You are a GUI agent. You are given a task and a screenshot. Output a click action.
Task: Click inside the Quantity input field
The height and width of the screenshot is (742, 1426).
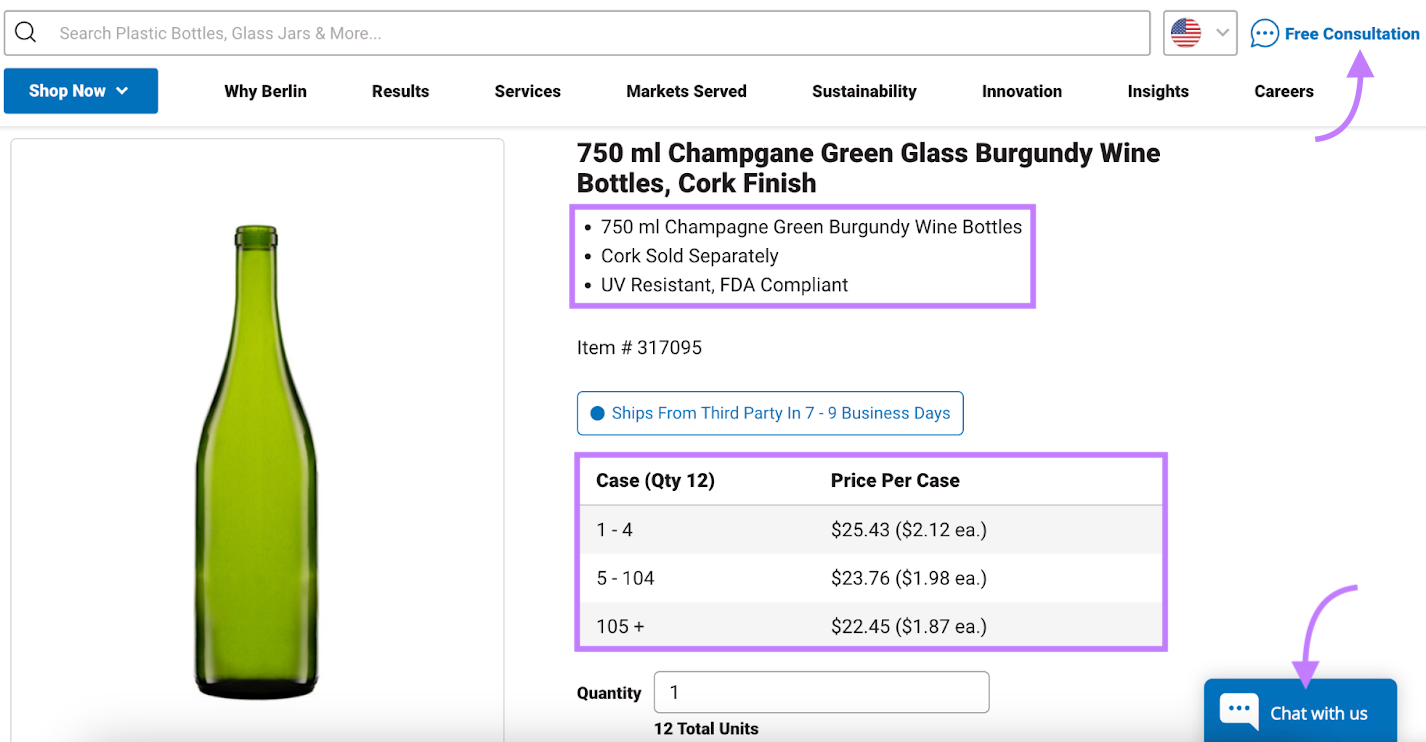point(820,692)
